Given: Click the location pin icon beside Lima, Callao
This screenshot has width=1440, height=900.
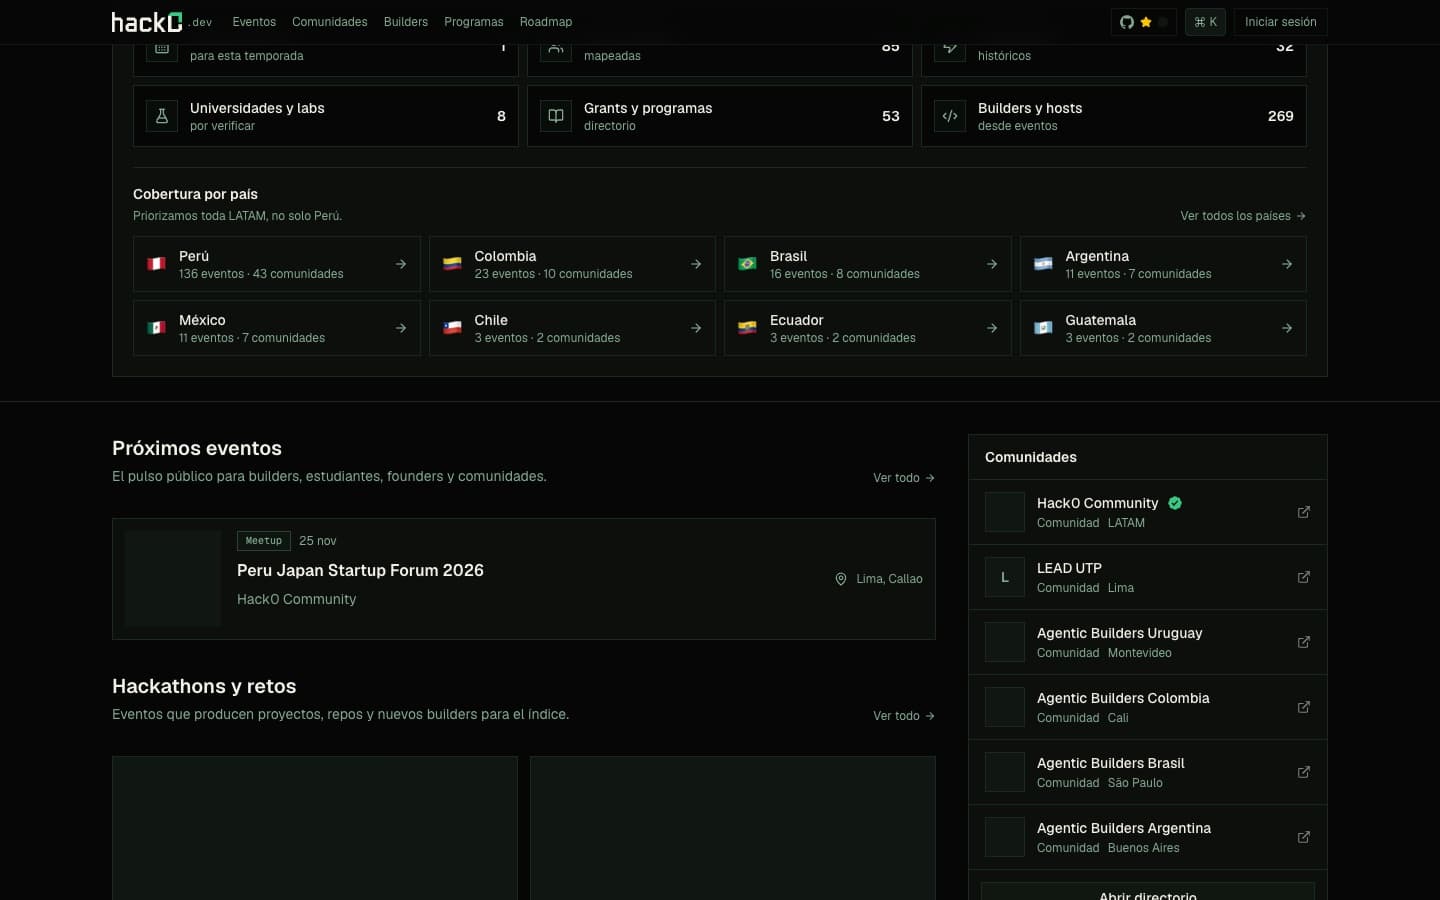Looking at the screenshot, I should point(841,579).
